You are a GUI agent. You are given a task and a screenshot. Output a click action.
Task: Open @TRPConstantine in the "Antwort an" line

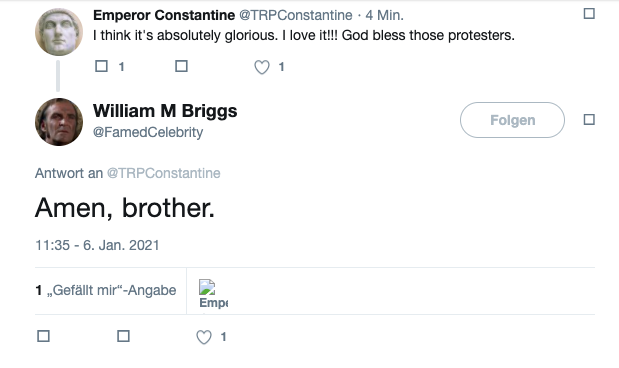pos(163,173)
